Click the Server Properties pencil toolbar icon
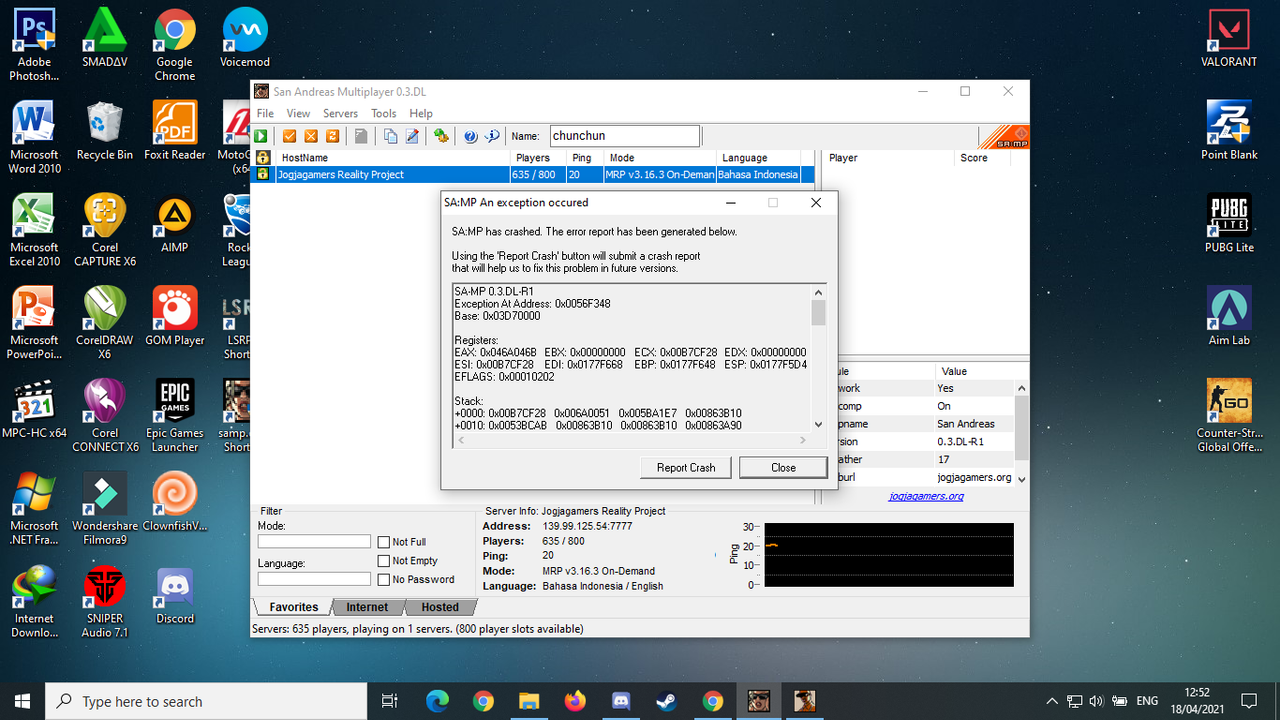Image resolution: width=1280 pixels, height=720 pixels. coord(411,136)
